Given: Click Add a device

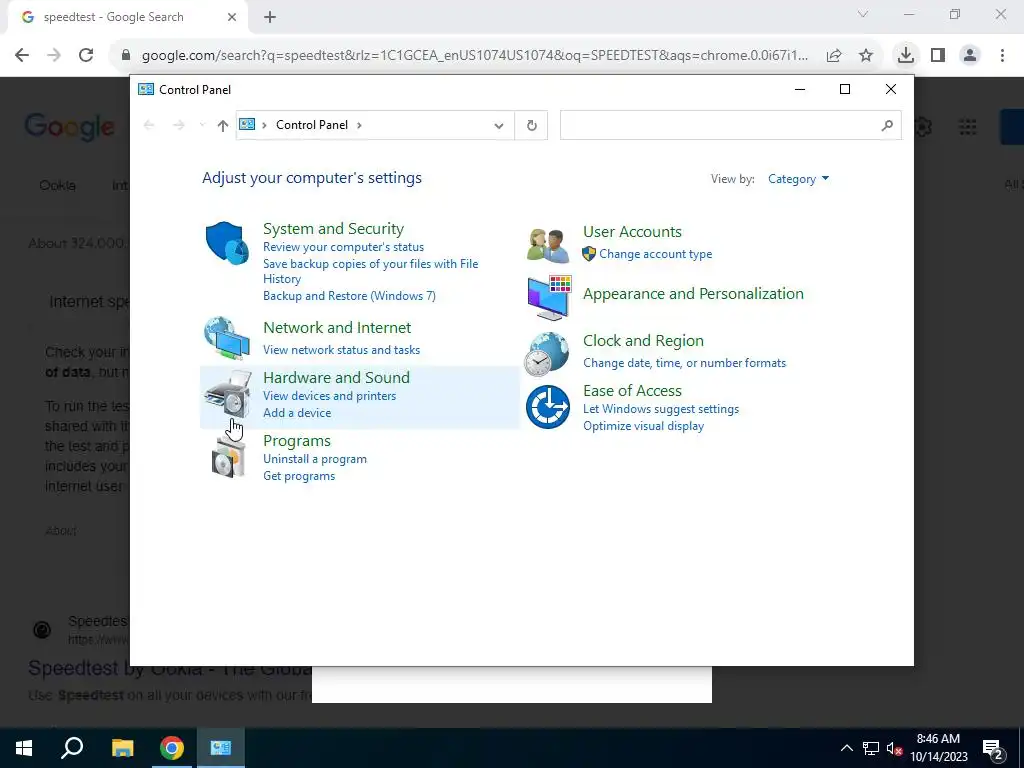Looking at the screenshot, I should click(296, 413).
